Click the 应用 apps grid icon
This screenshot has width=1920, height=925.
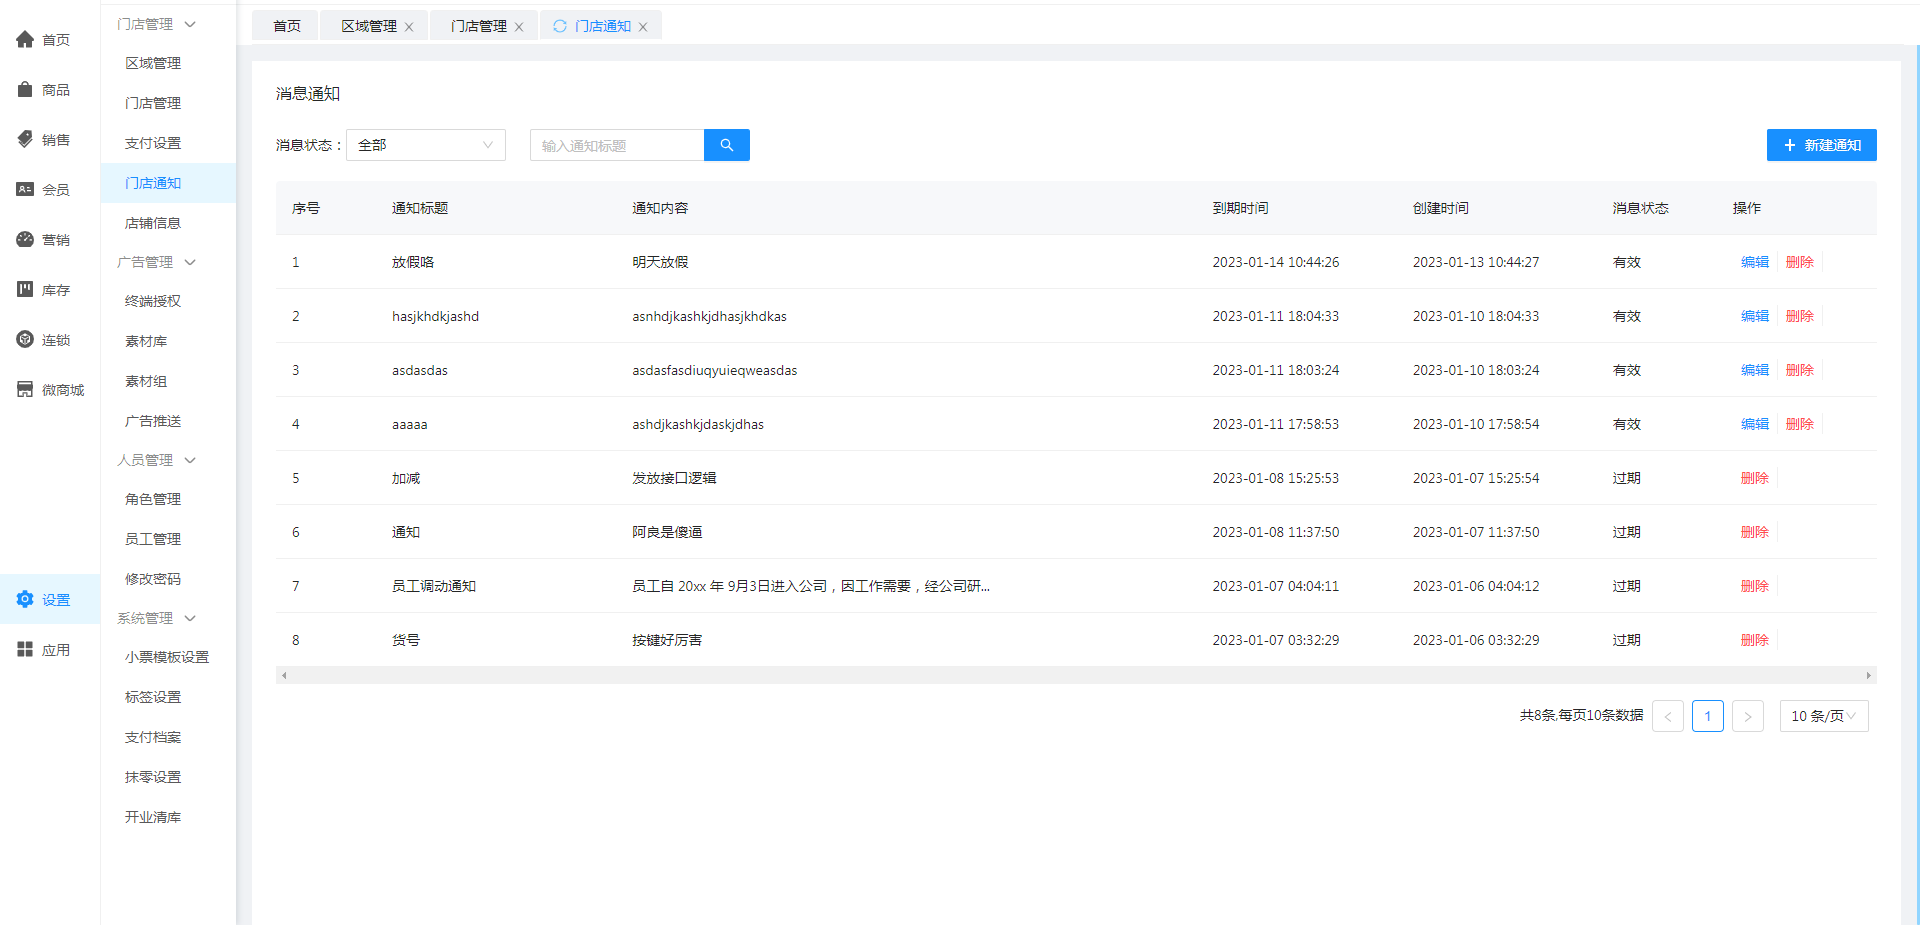click(x=25, y=650)
